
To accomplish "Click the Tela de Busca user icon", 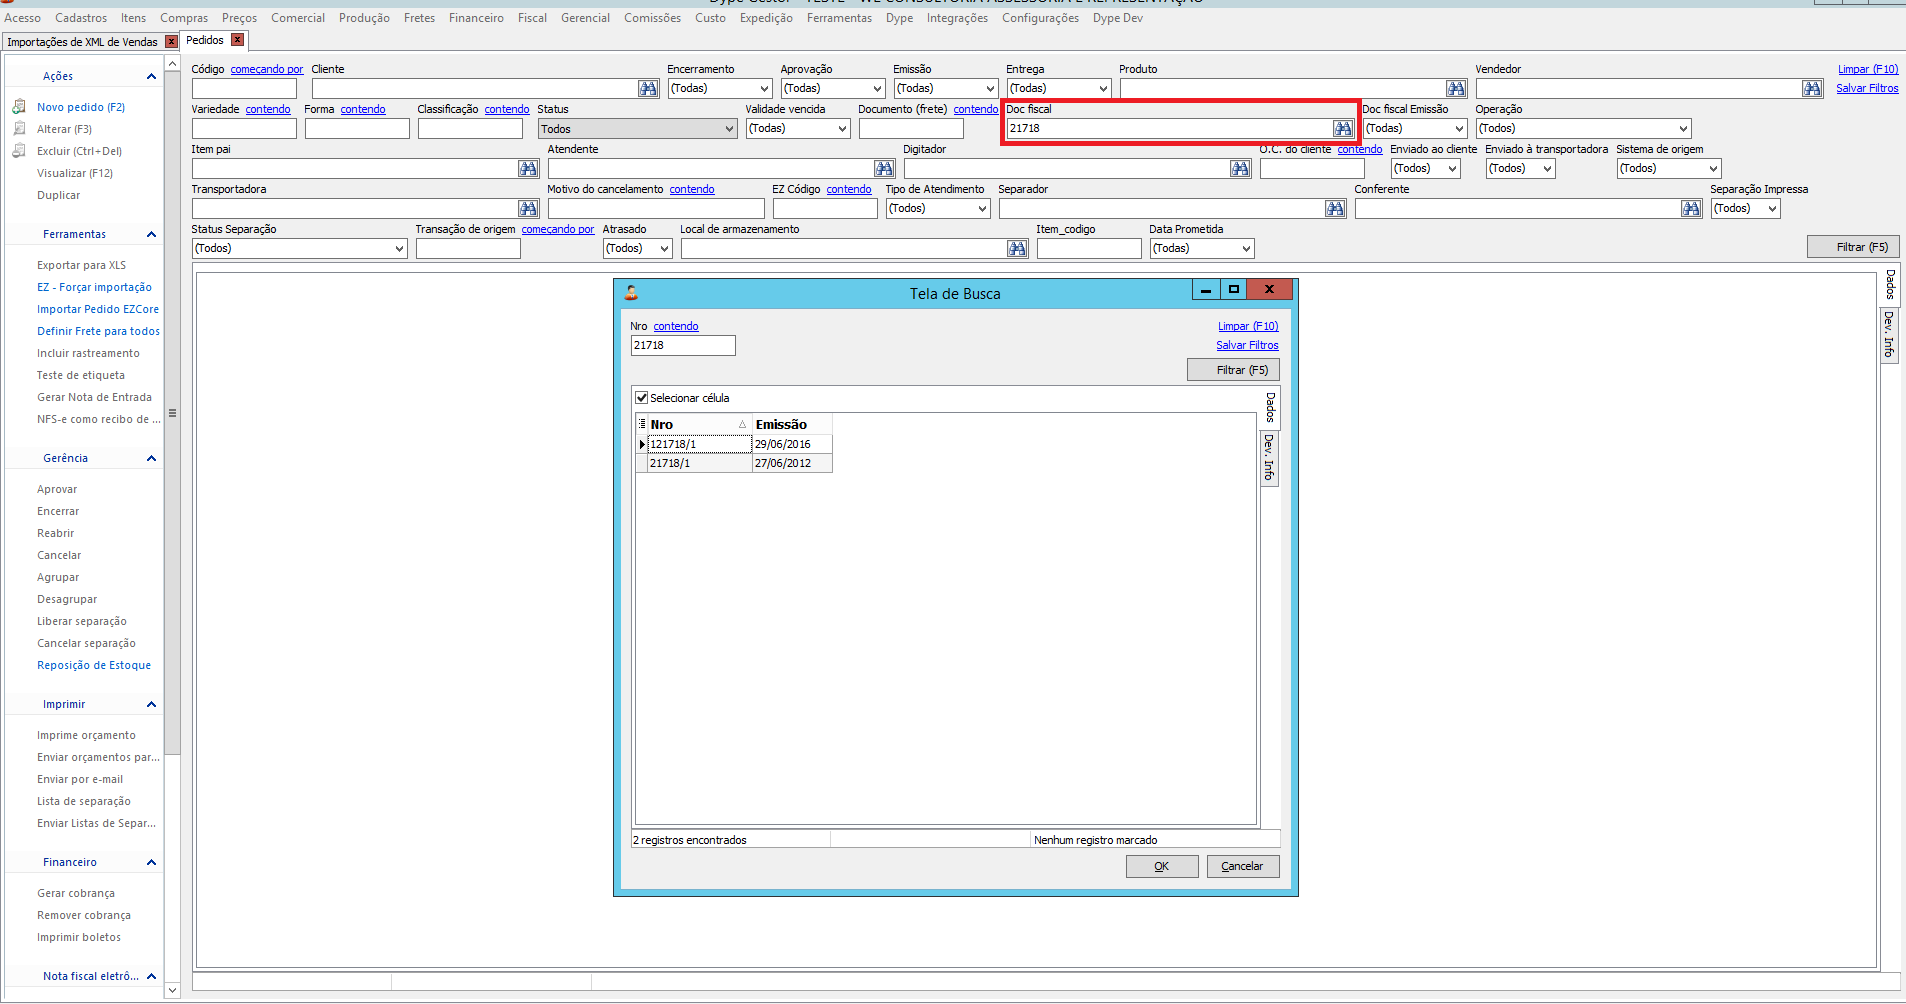I will coord(631,293).
